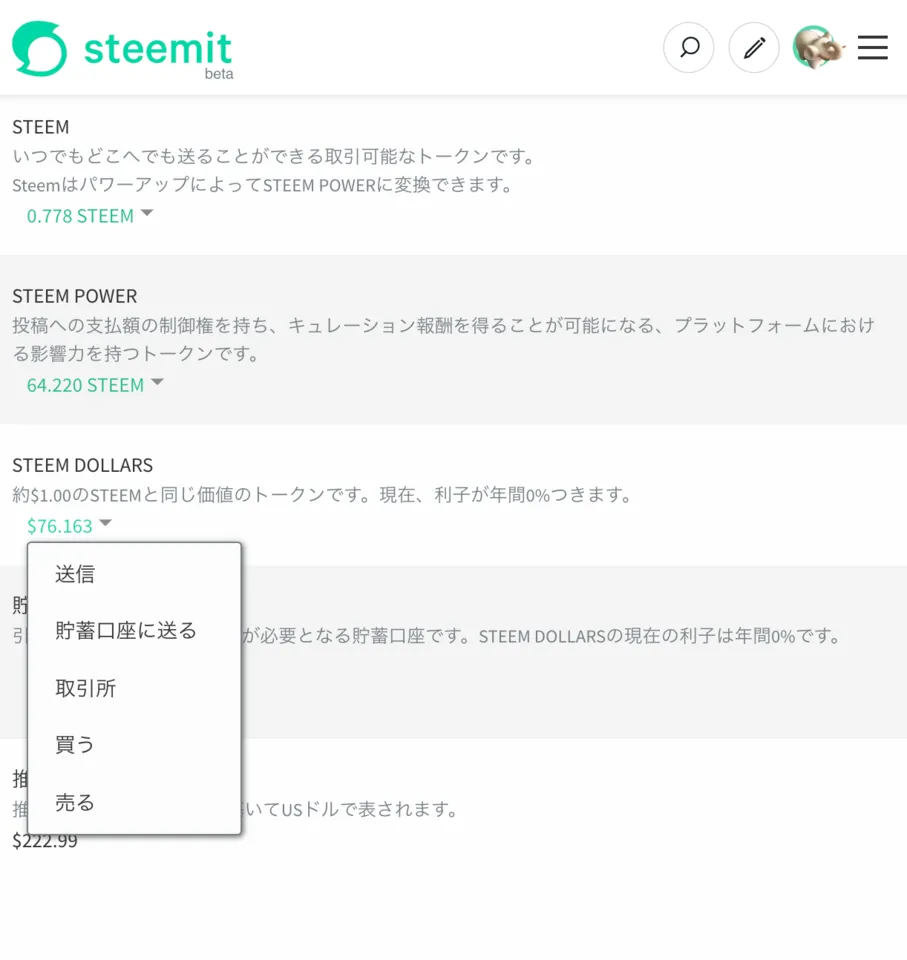Select 送信 from the open menu
This screenshot has height=960, width=907.
[75, 573]
